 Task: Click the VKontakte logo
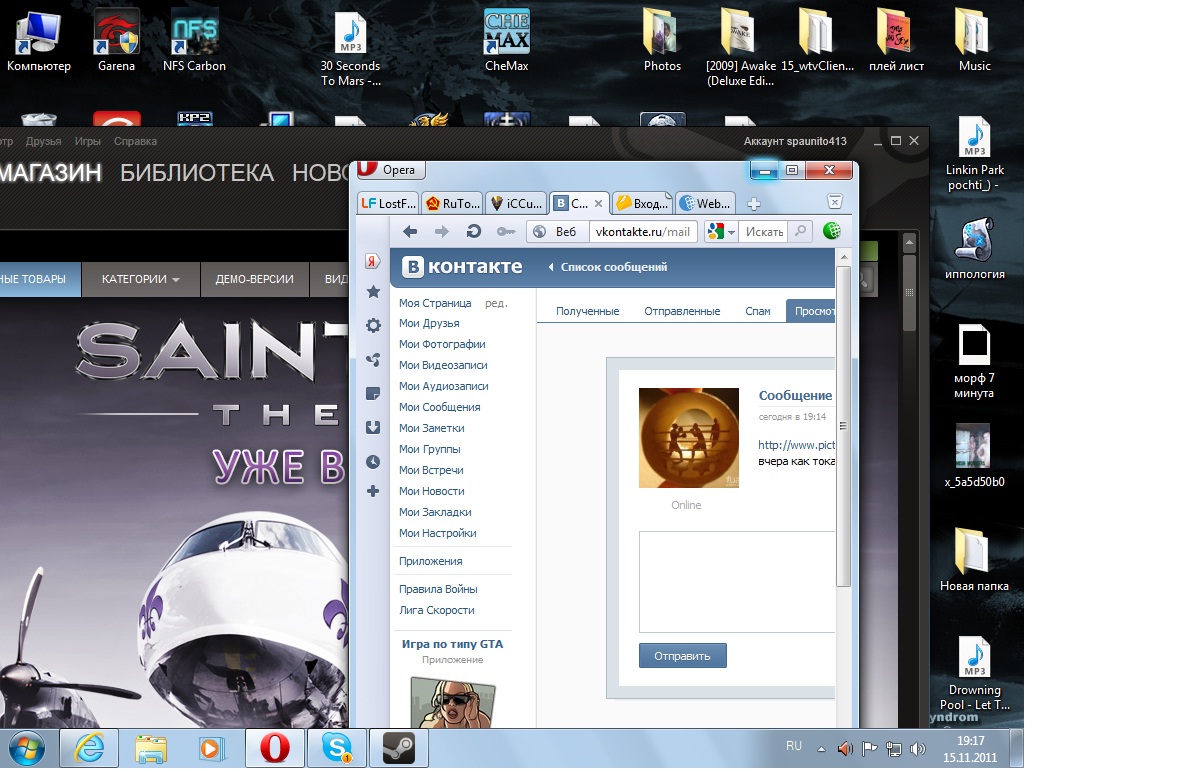pos(462,267)
